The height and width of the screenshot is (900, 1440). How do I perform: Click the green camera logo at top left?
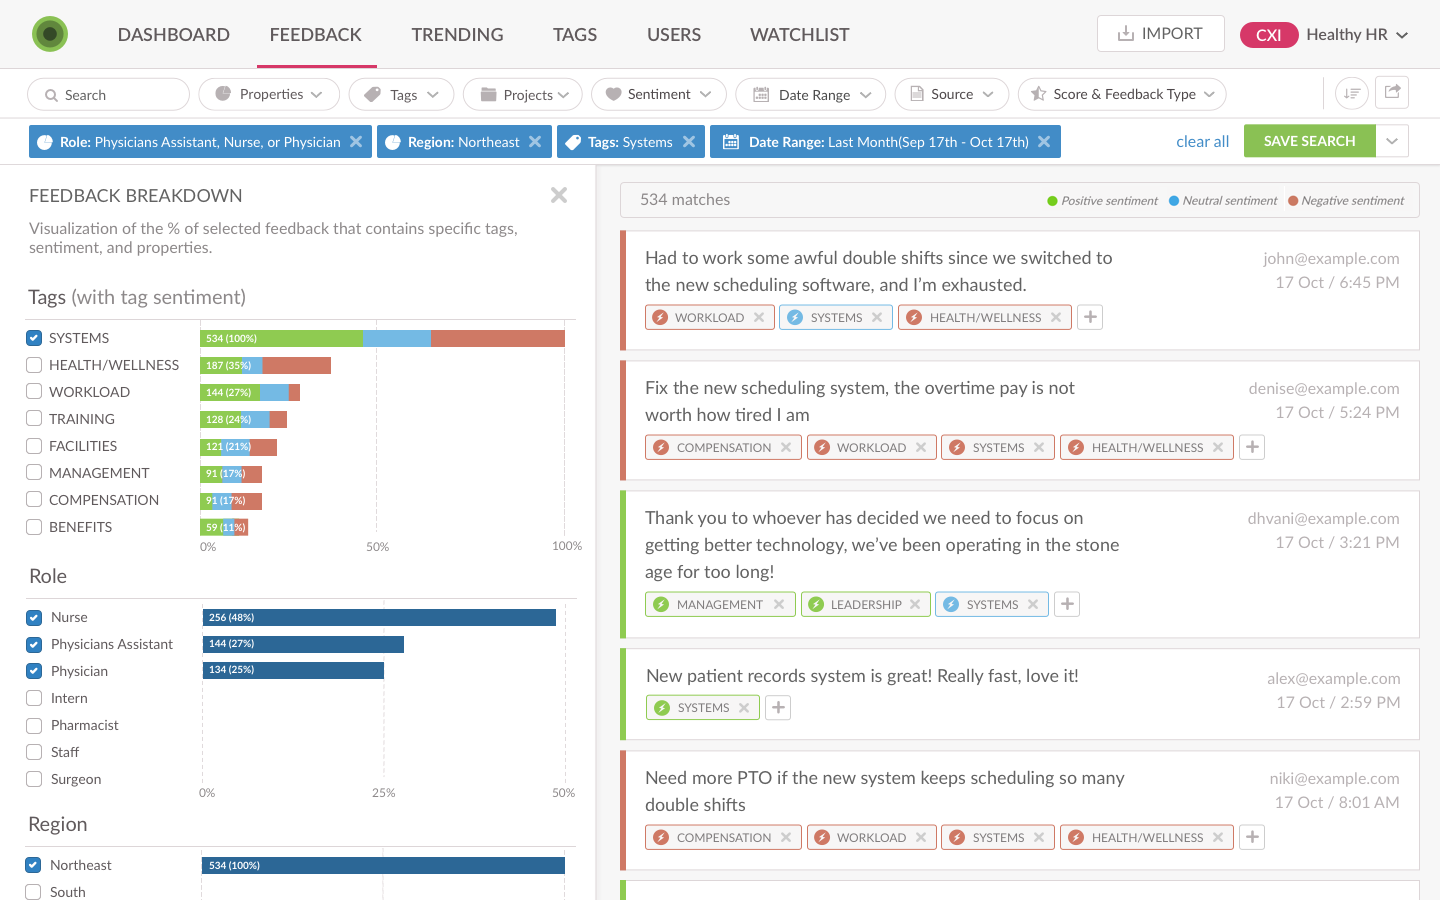(49, 33)
